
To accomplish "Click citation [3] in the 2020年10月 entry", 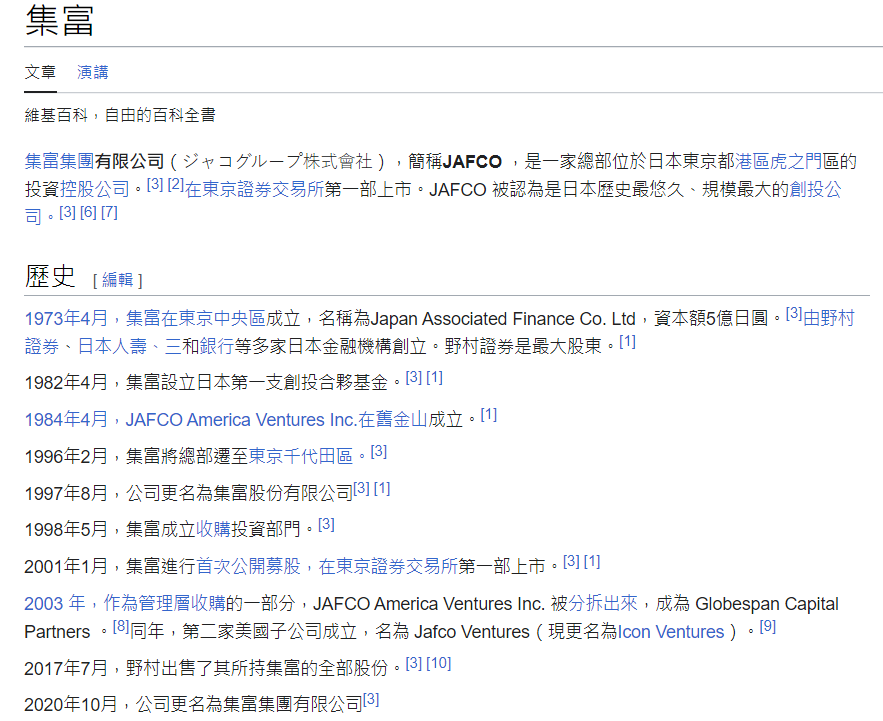I will pos(371,700).
